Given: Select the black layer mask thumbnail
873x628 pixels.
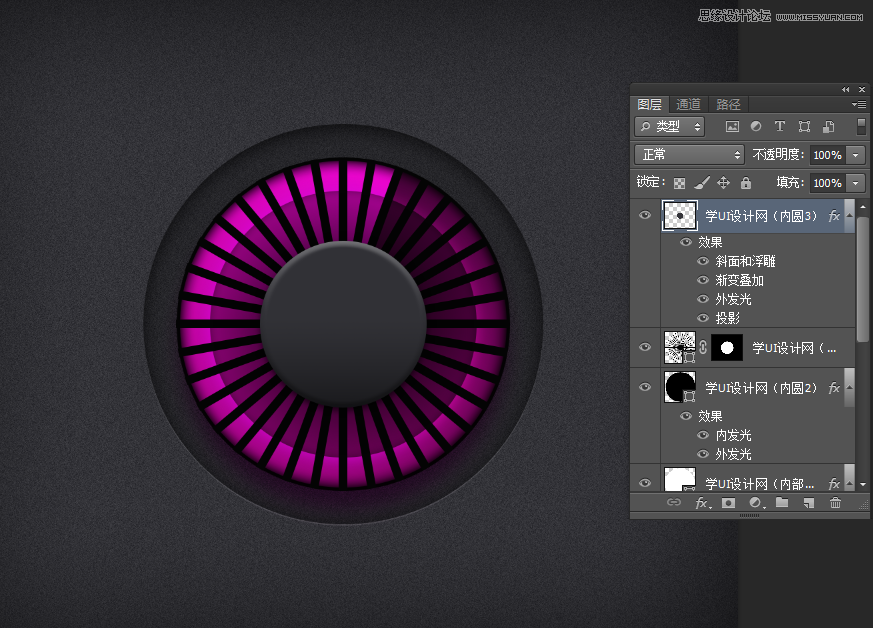Looking at the screenshot, I should [727, 347].
